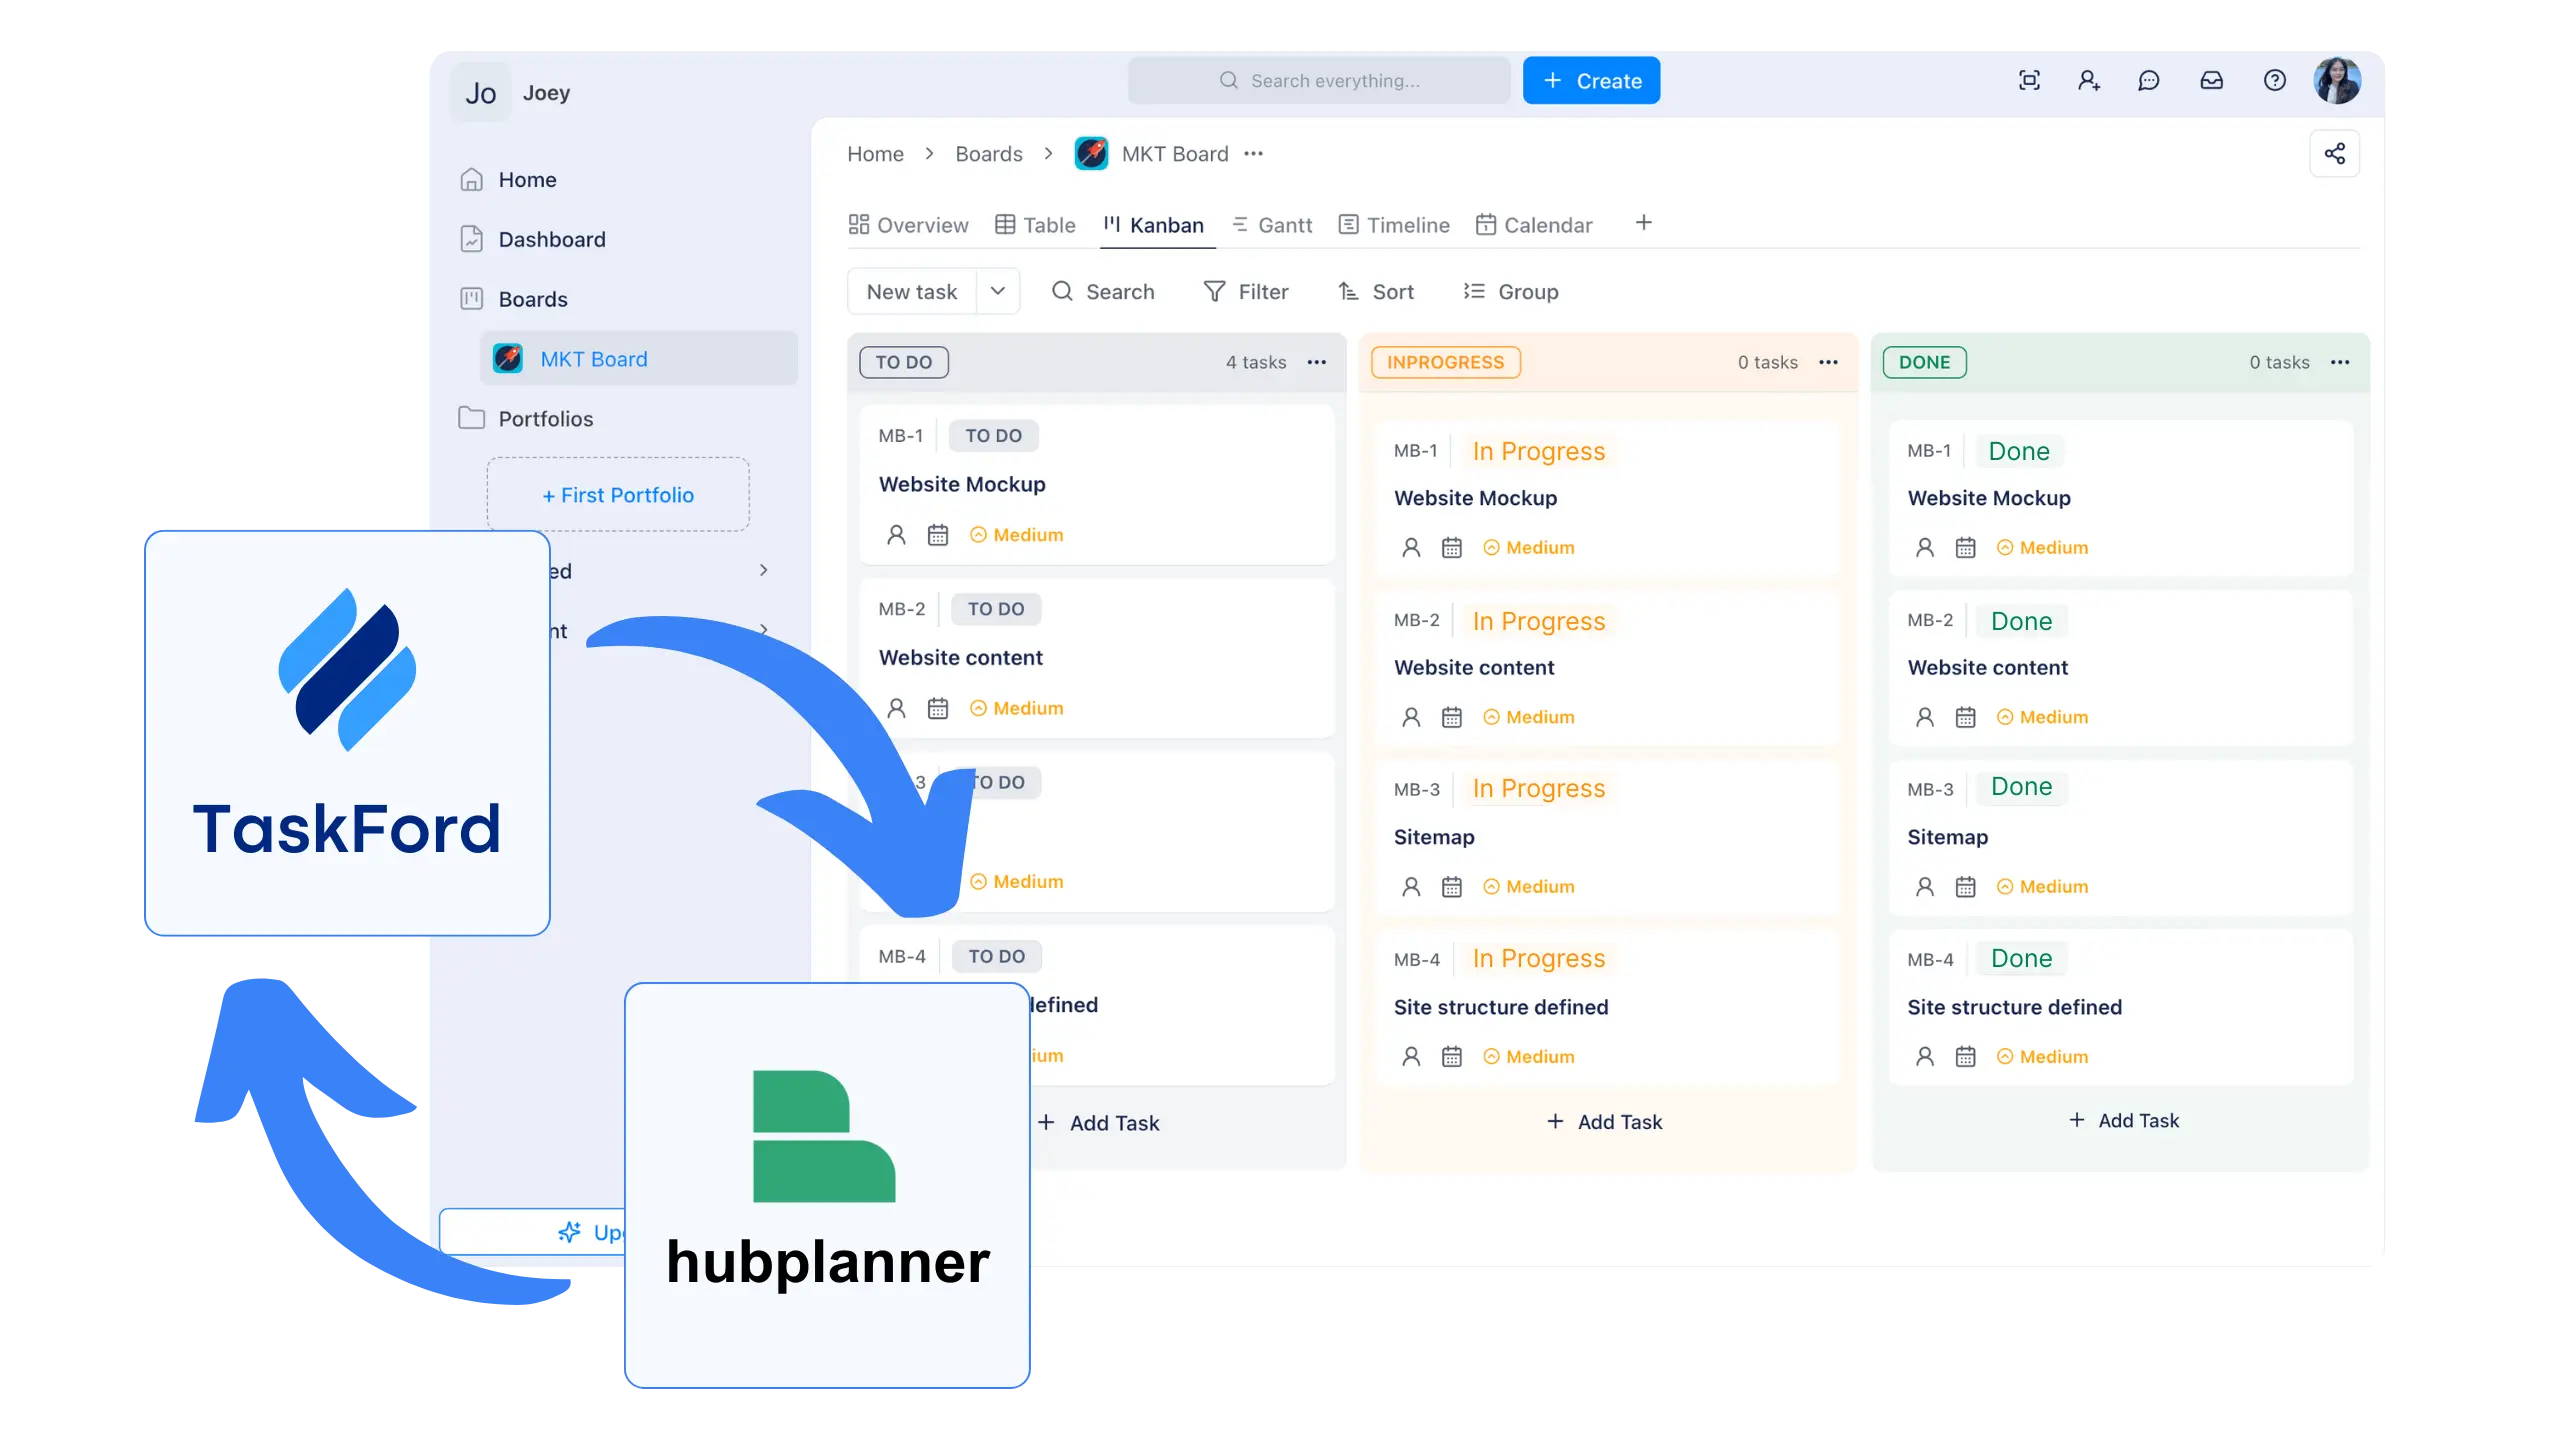
Task: Click the First Portfolio button
Action: [617, 494]
